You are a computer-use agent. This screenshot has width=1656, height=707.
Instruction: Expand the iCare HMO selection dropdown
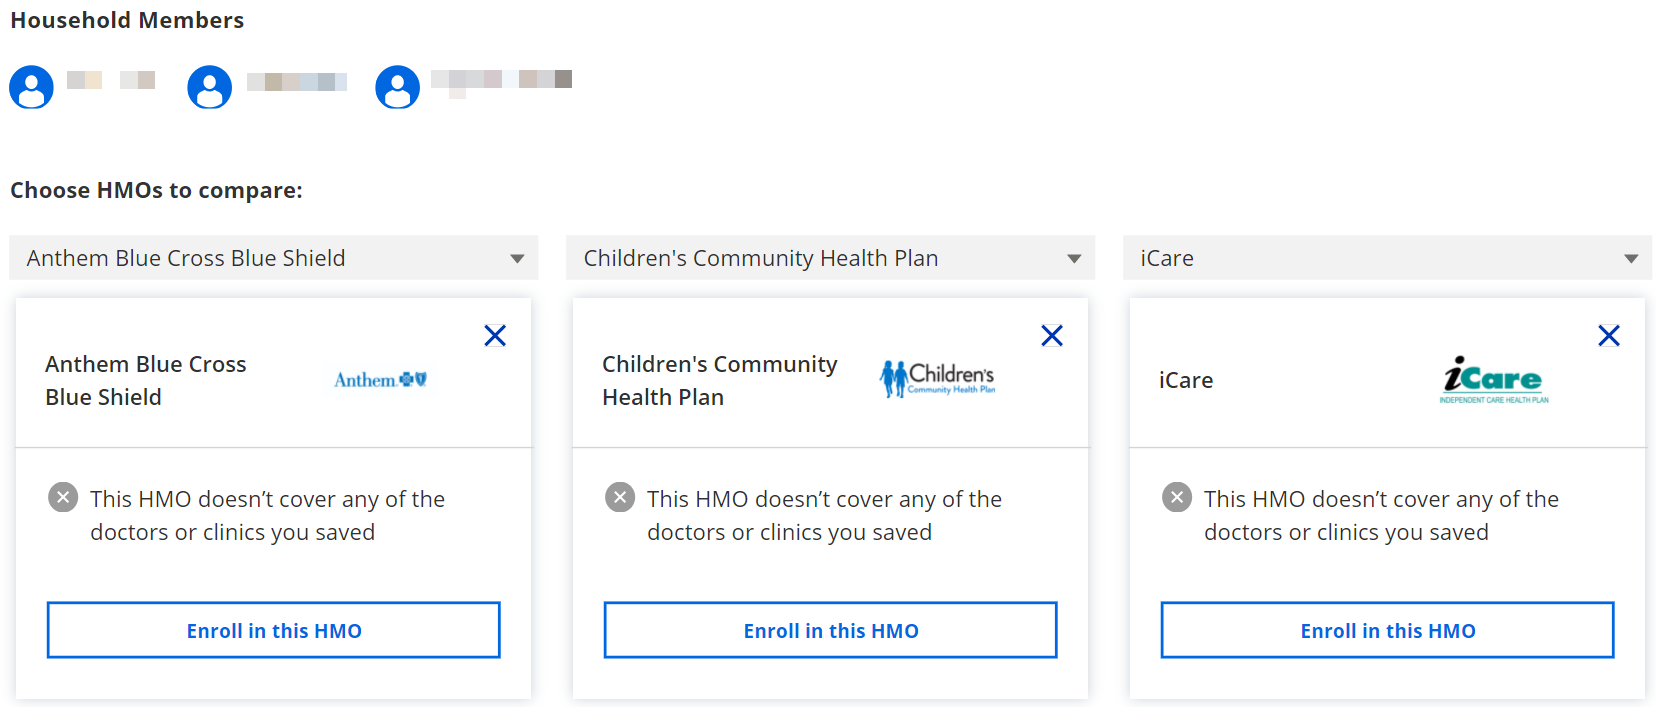[x=1388, y=258]
